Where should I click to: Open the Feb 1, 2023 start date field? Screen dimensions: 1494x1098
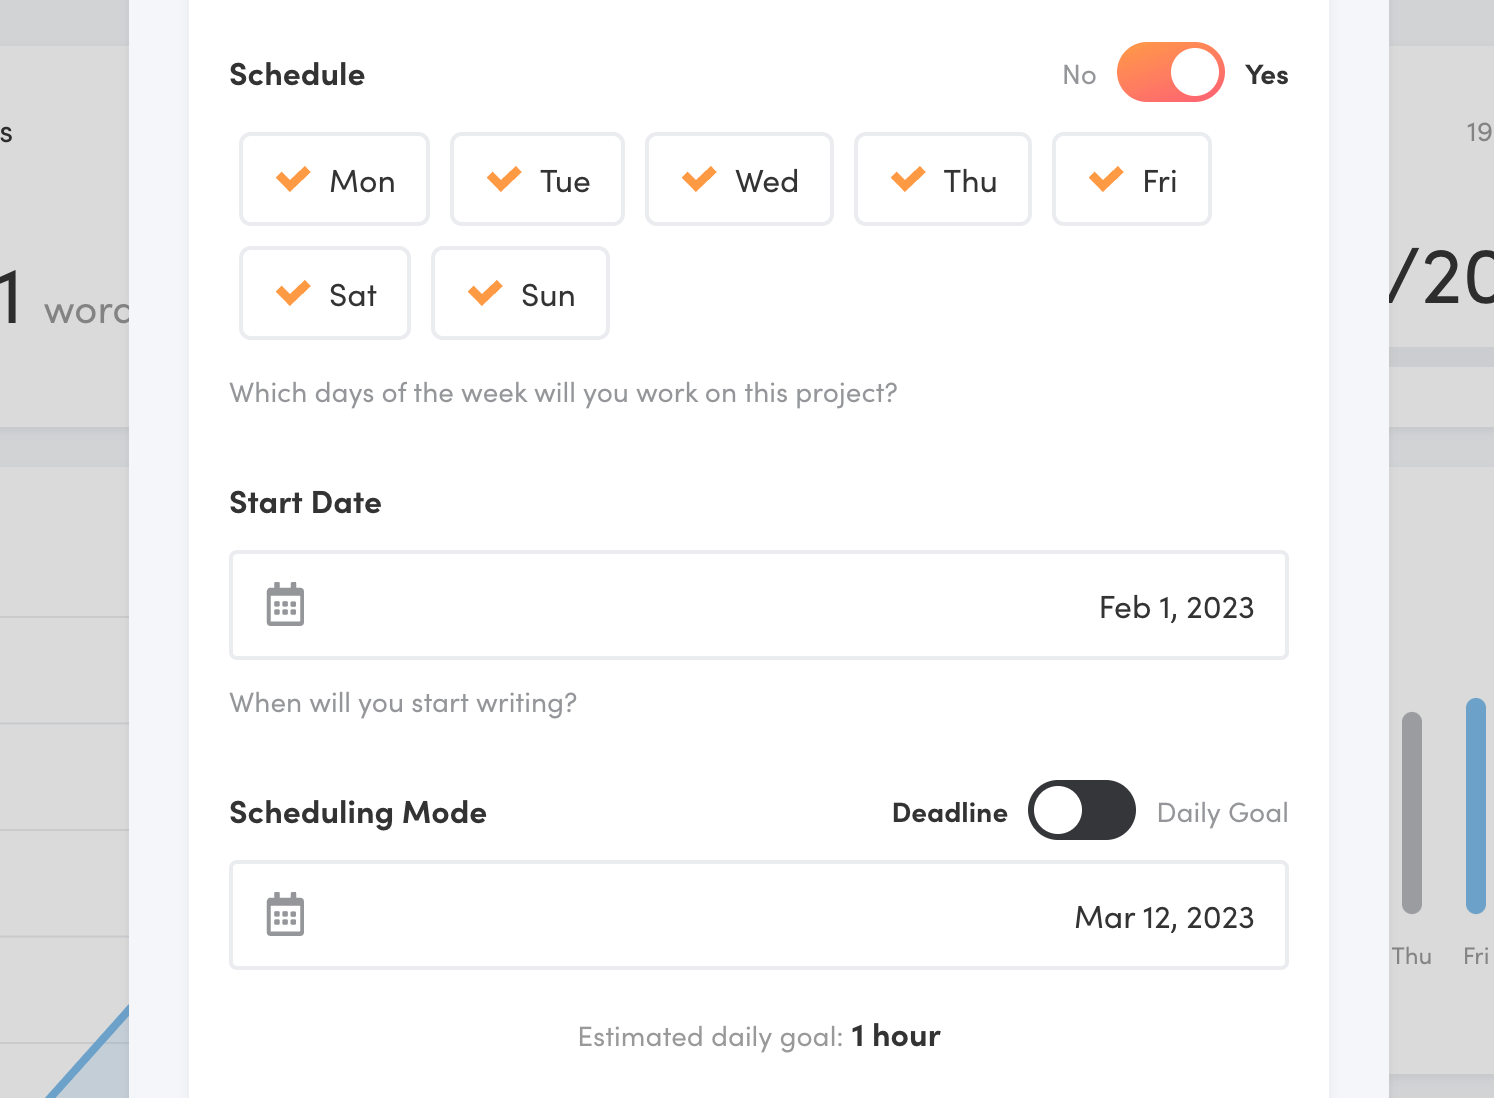[759, 605]
